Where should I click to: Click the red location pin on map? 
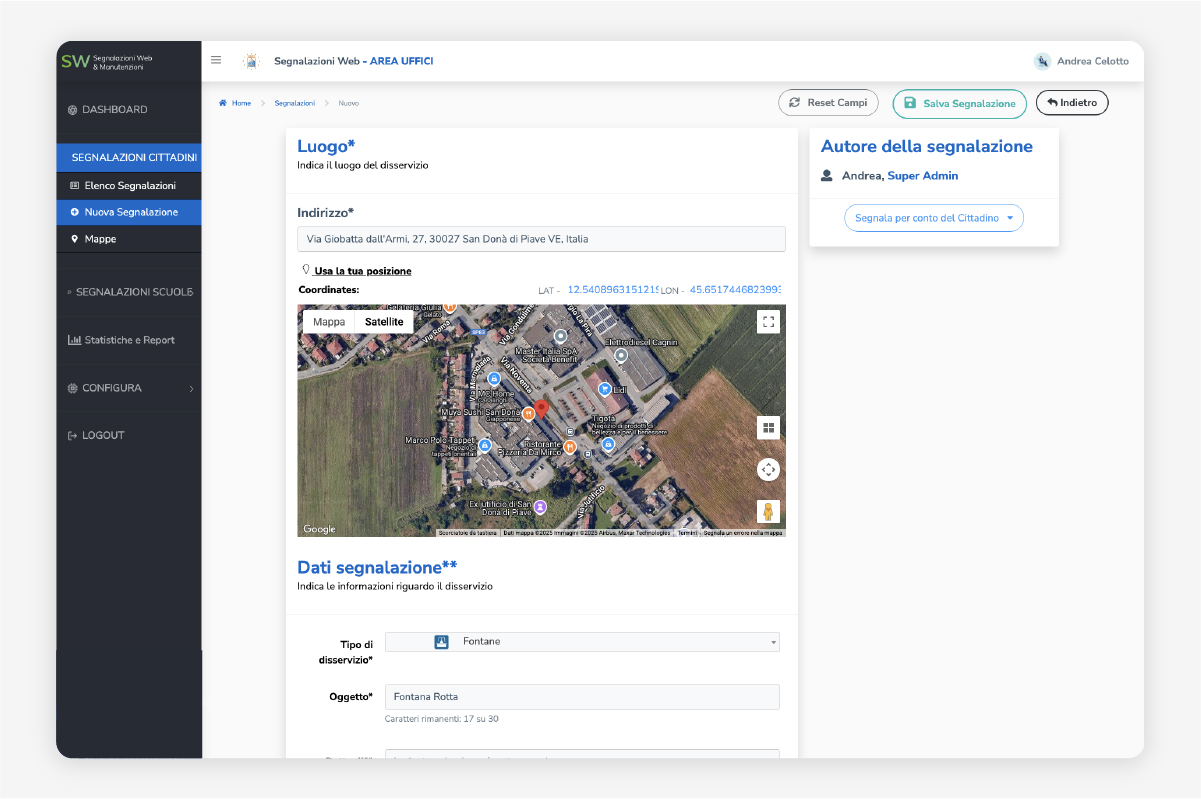point(541,408)
